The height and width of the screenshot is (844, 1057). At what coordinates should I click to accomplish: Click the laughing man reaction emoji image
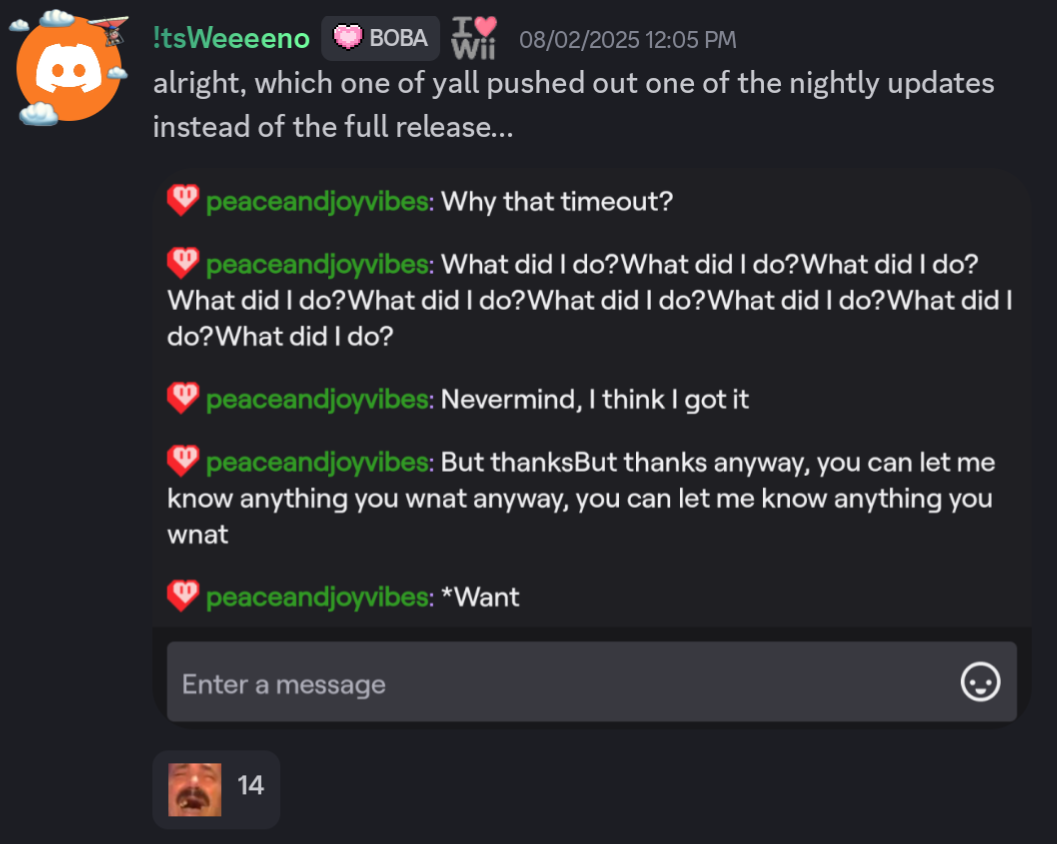pos(195,789)
